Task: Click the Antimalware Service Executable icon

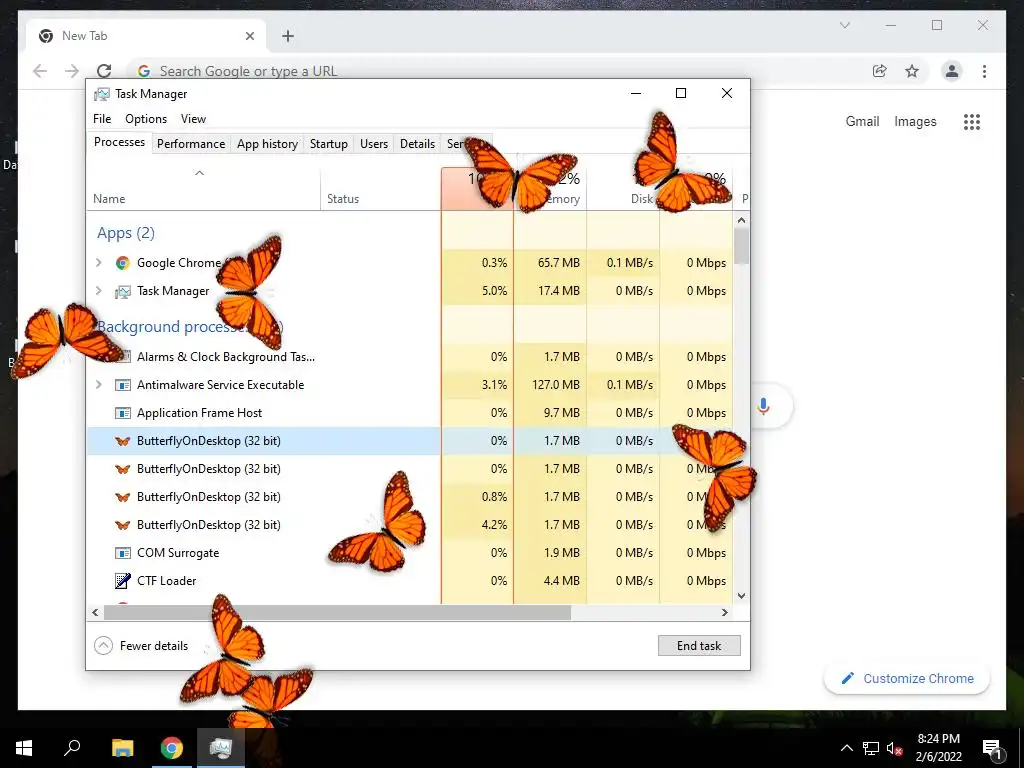Action: point(122,385)
